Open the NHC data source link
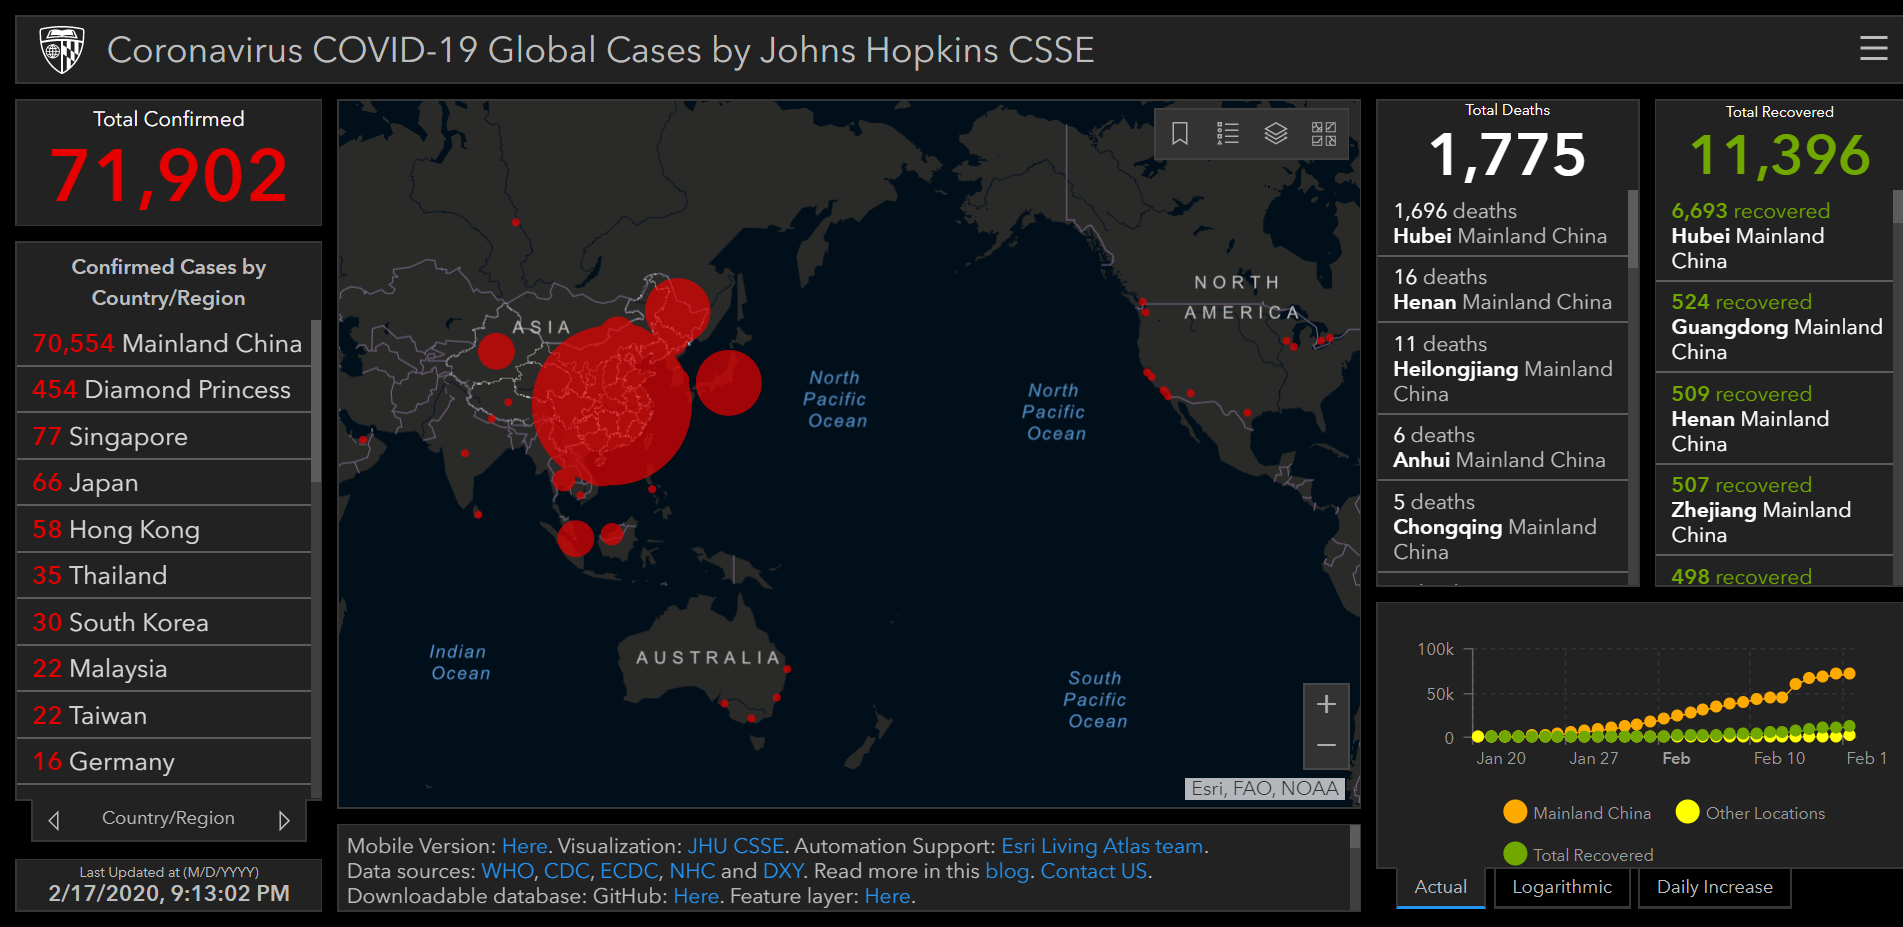The image size is (1903, 927). click(692, 871)
